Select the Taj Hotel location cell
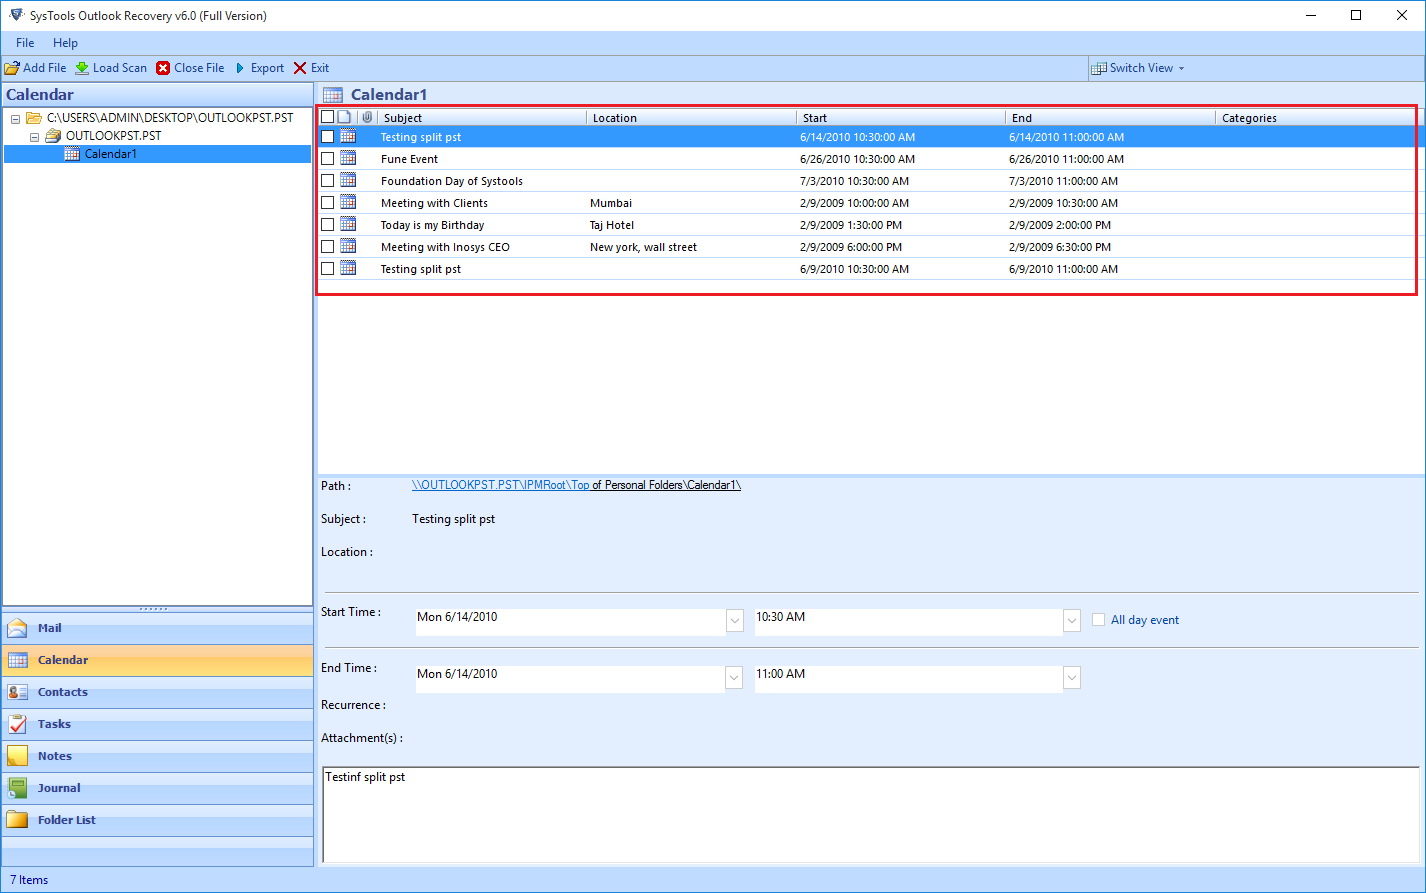The image size is (1426, 893). [612, 225]
